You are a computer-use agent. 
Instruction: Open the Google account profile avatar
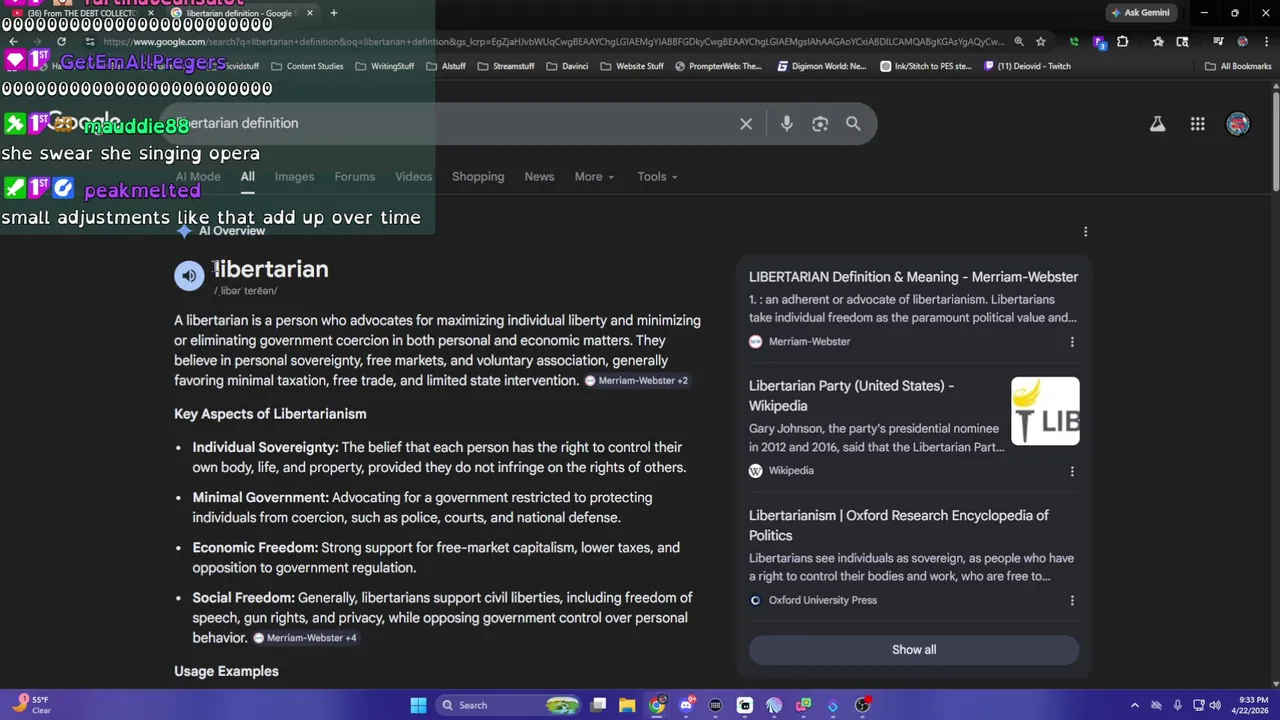click(x=1238, y=124)
